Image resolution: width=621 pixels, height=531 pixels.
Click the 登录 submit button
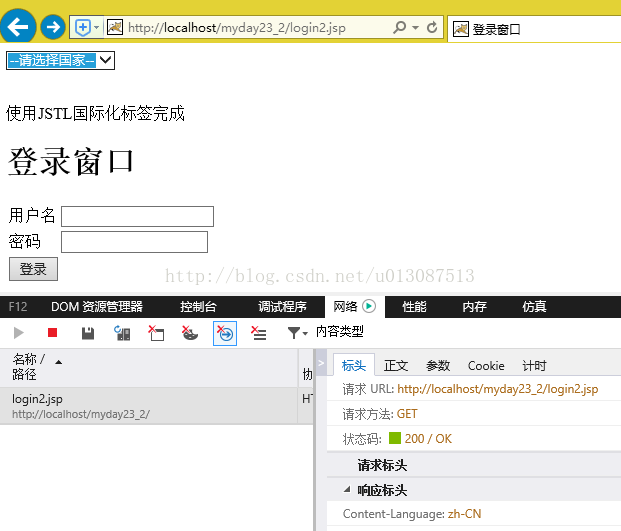33,269
